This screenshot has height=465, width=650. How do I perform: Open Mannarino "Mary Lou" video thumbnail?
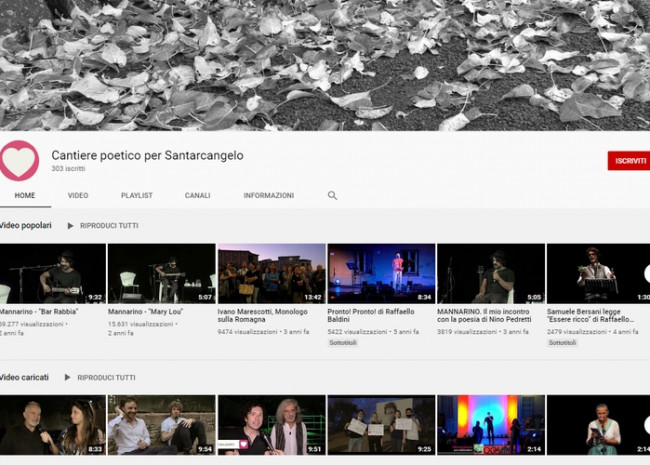[161, 273]
